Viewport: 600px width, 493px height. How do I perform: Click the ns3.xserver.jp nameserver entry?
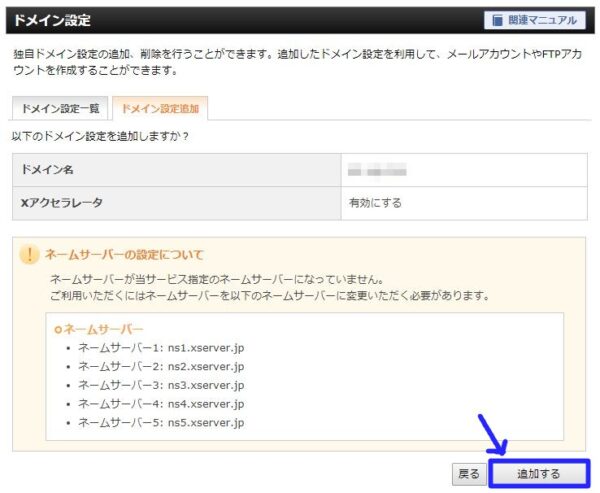tap(161, 385)
